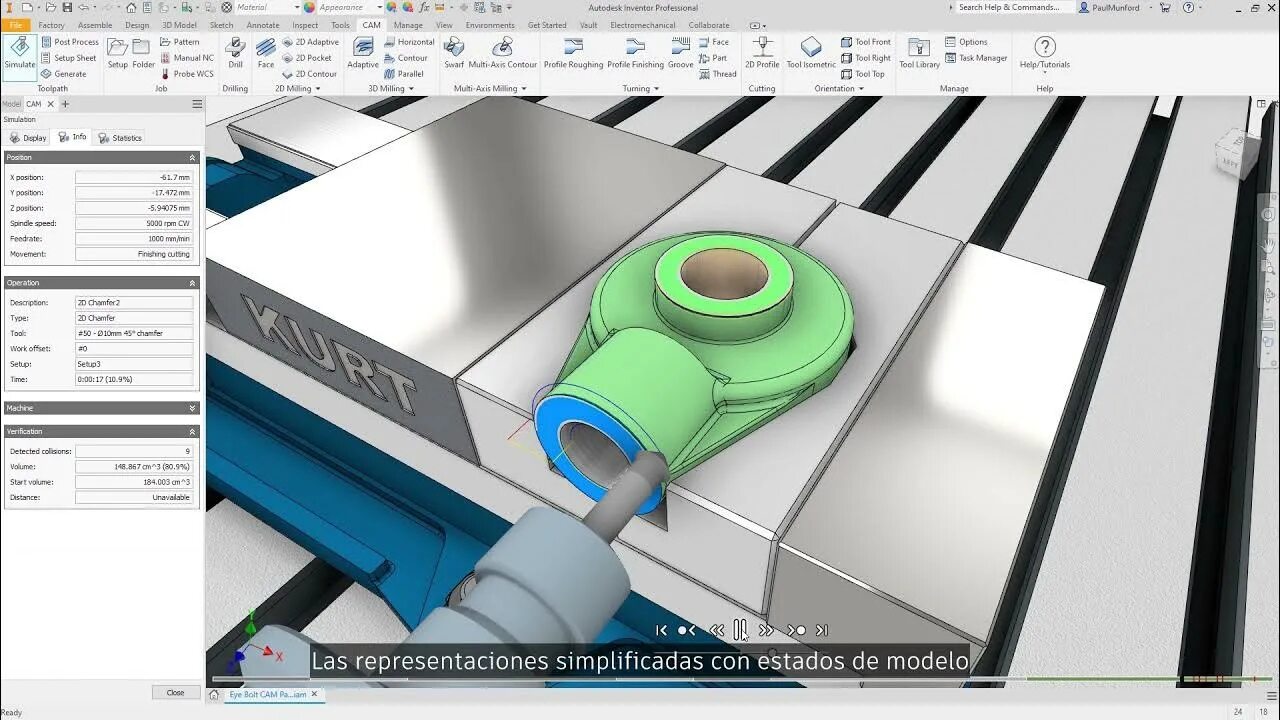Switch to the Sketch ribbon tab

[221, 25]
